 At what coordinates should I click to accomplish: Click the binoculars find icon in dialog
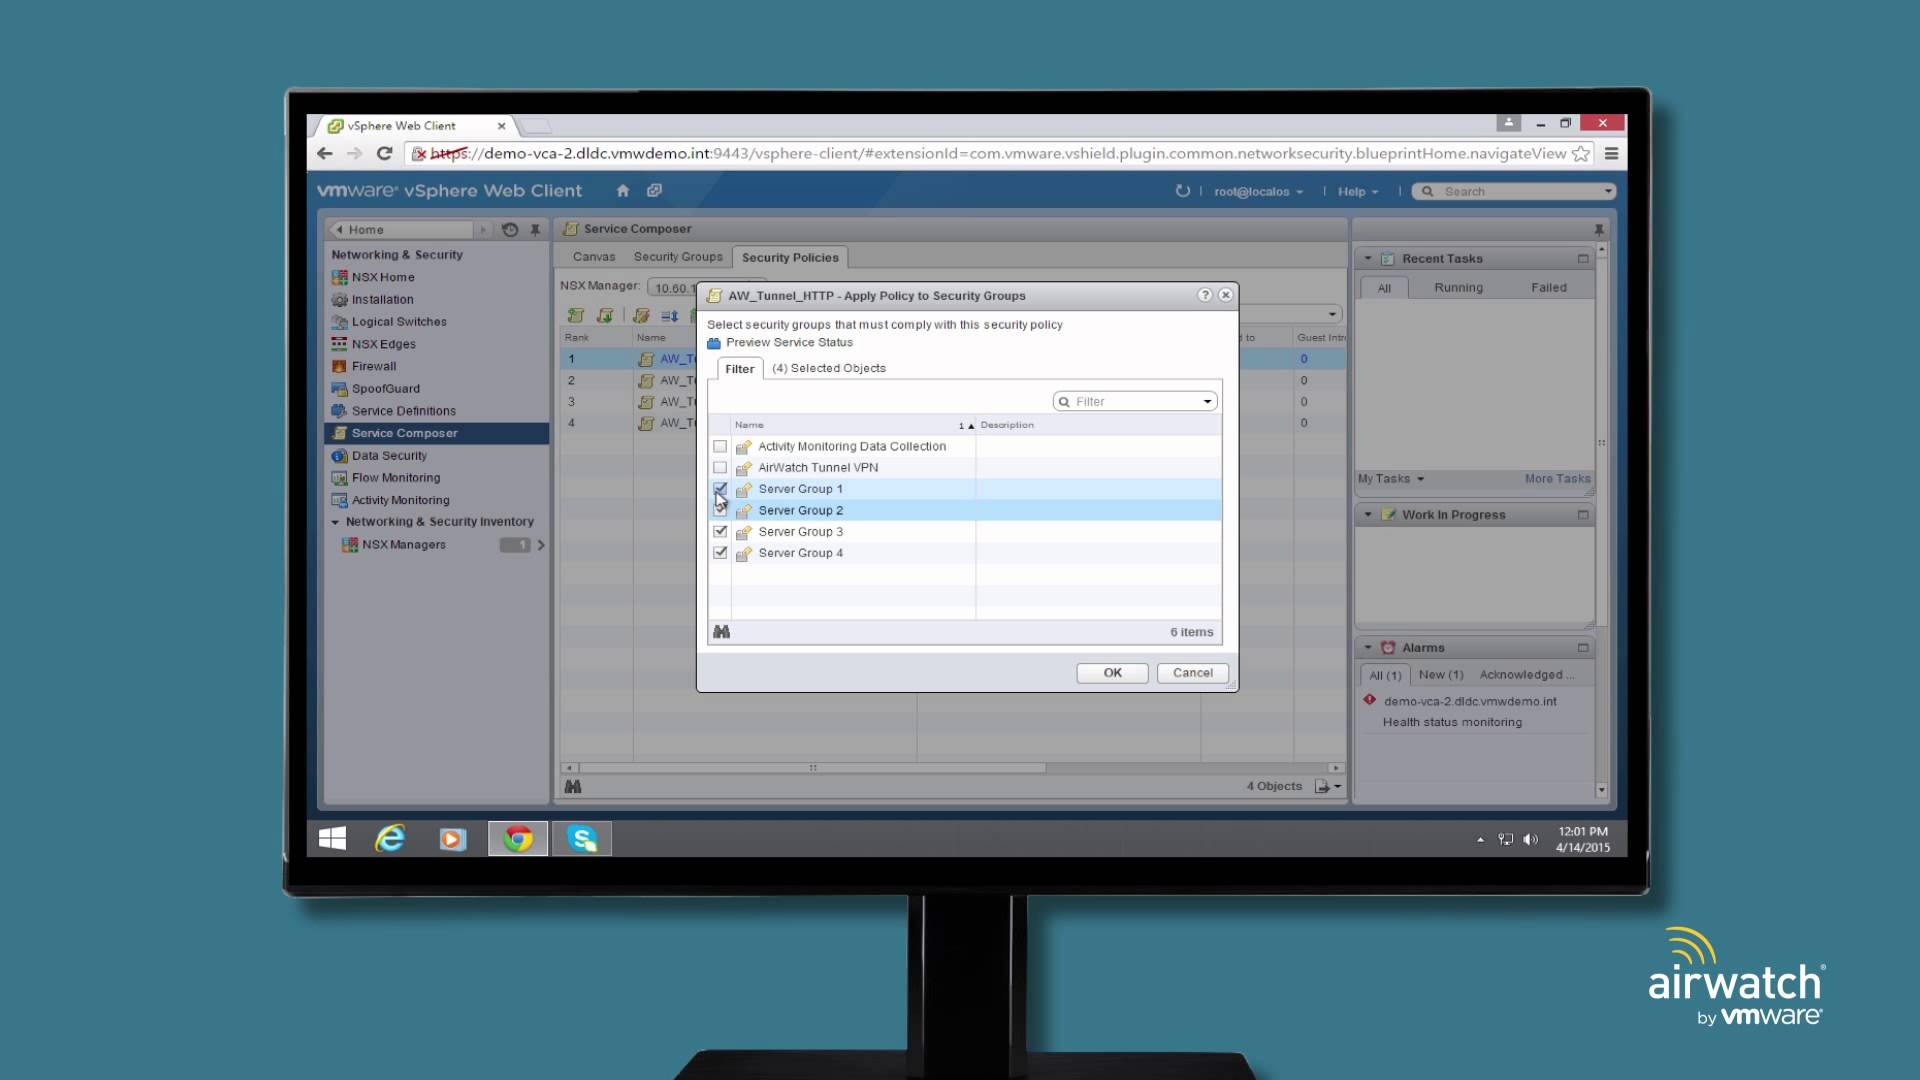[721, 632]
